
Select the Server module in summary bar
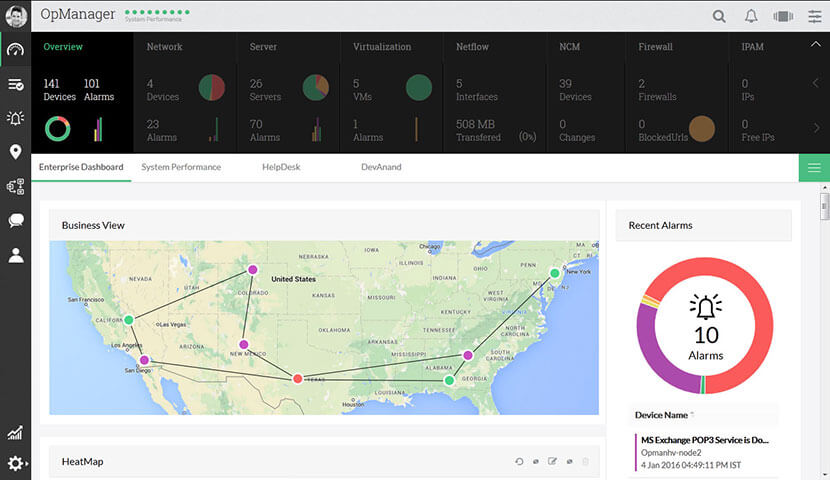[264, 47]
